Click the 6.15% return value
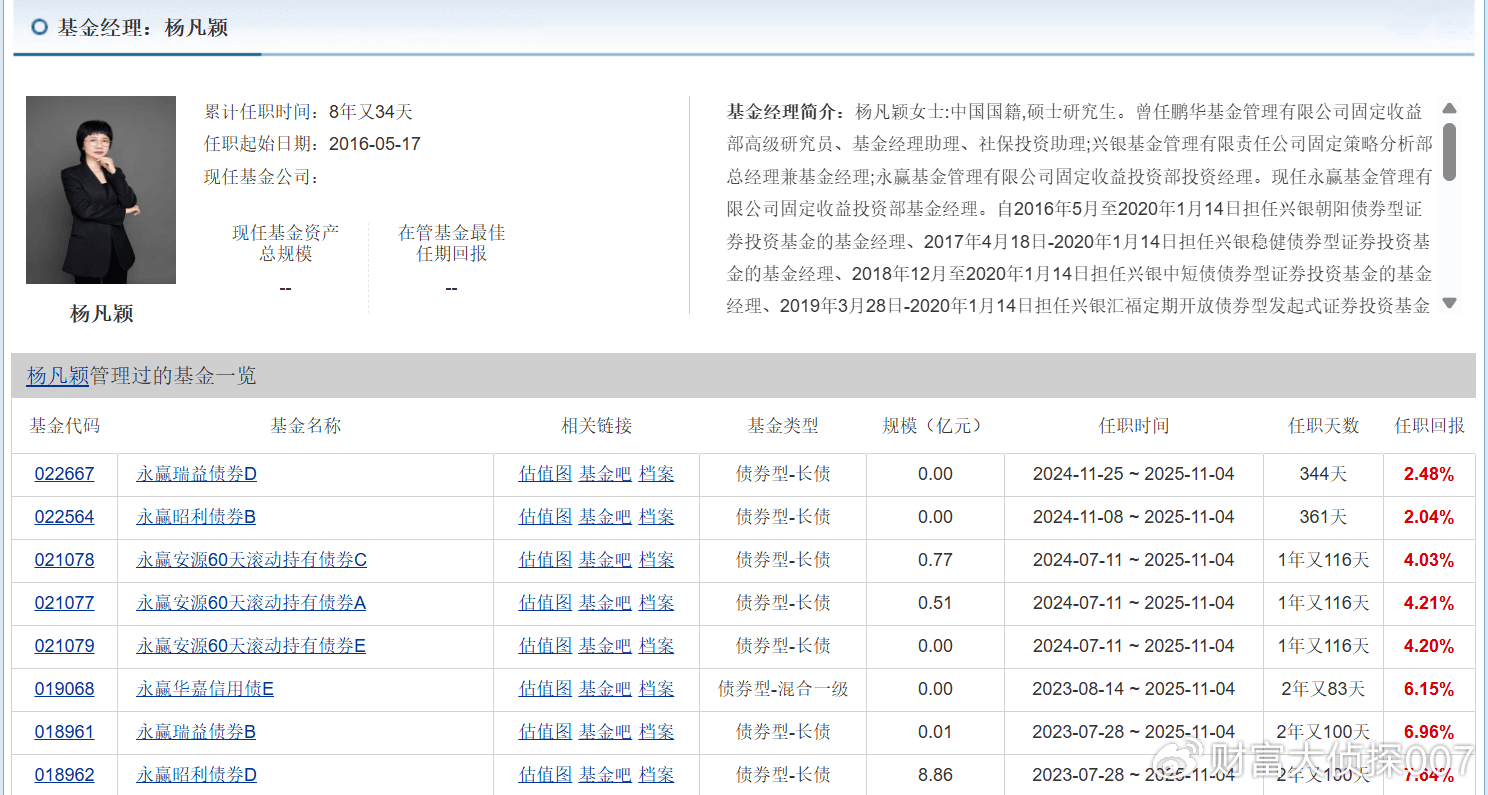Screen dimensions: 1488x795 (1429, 689)
